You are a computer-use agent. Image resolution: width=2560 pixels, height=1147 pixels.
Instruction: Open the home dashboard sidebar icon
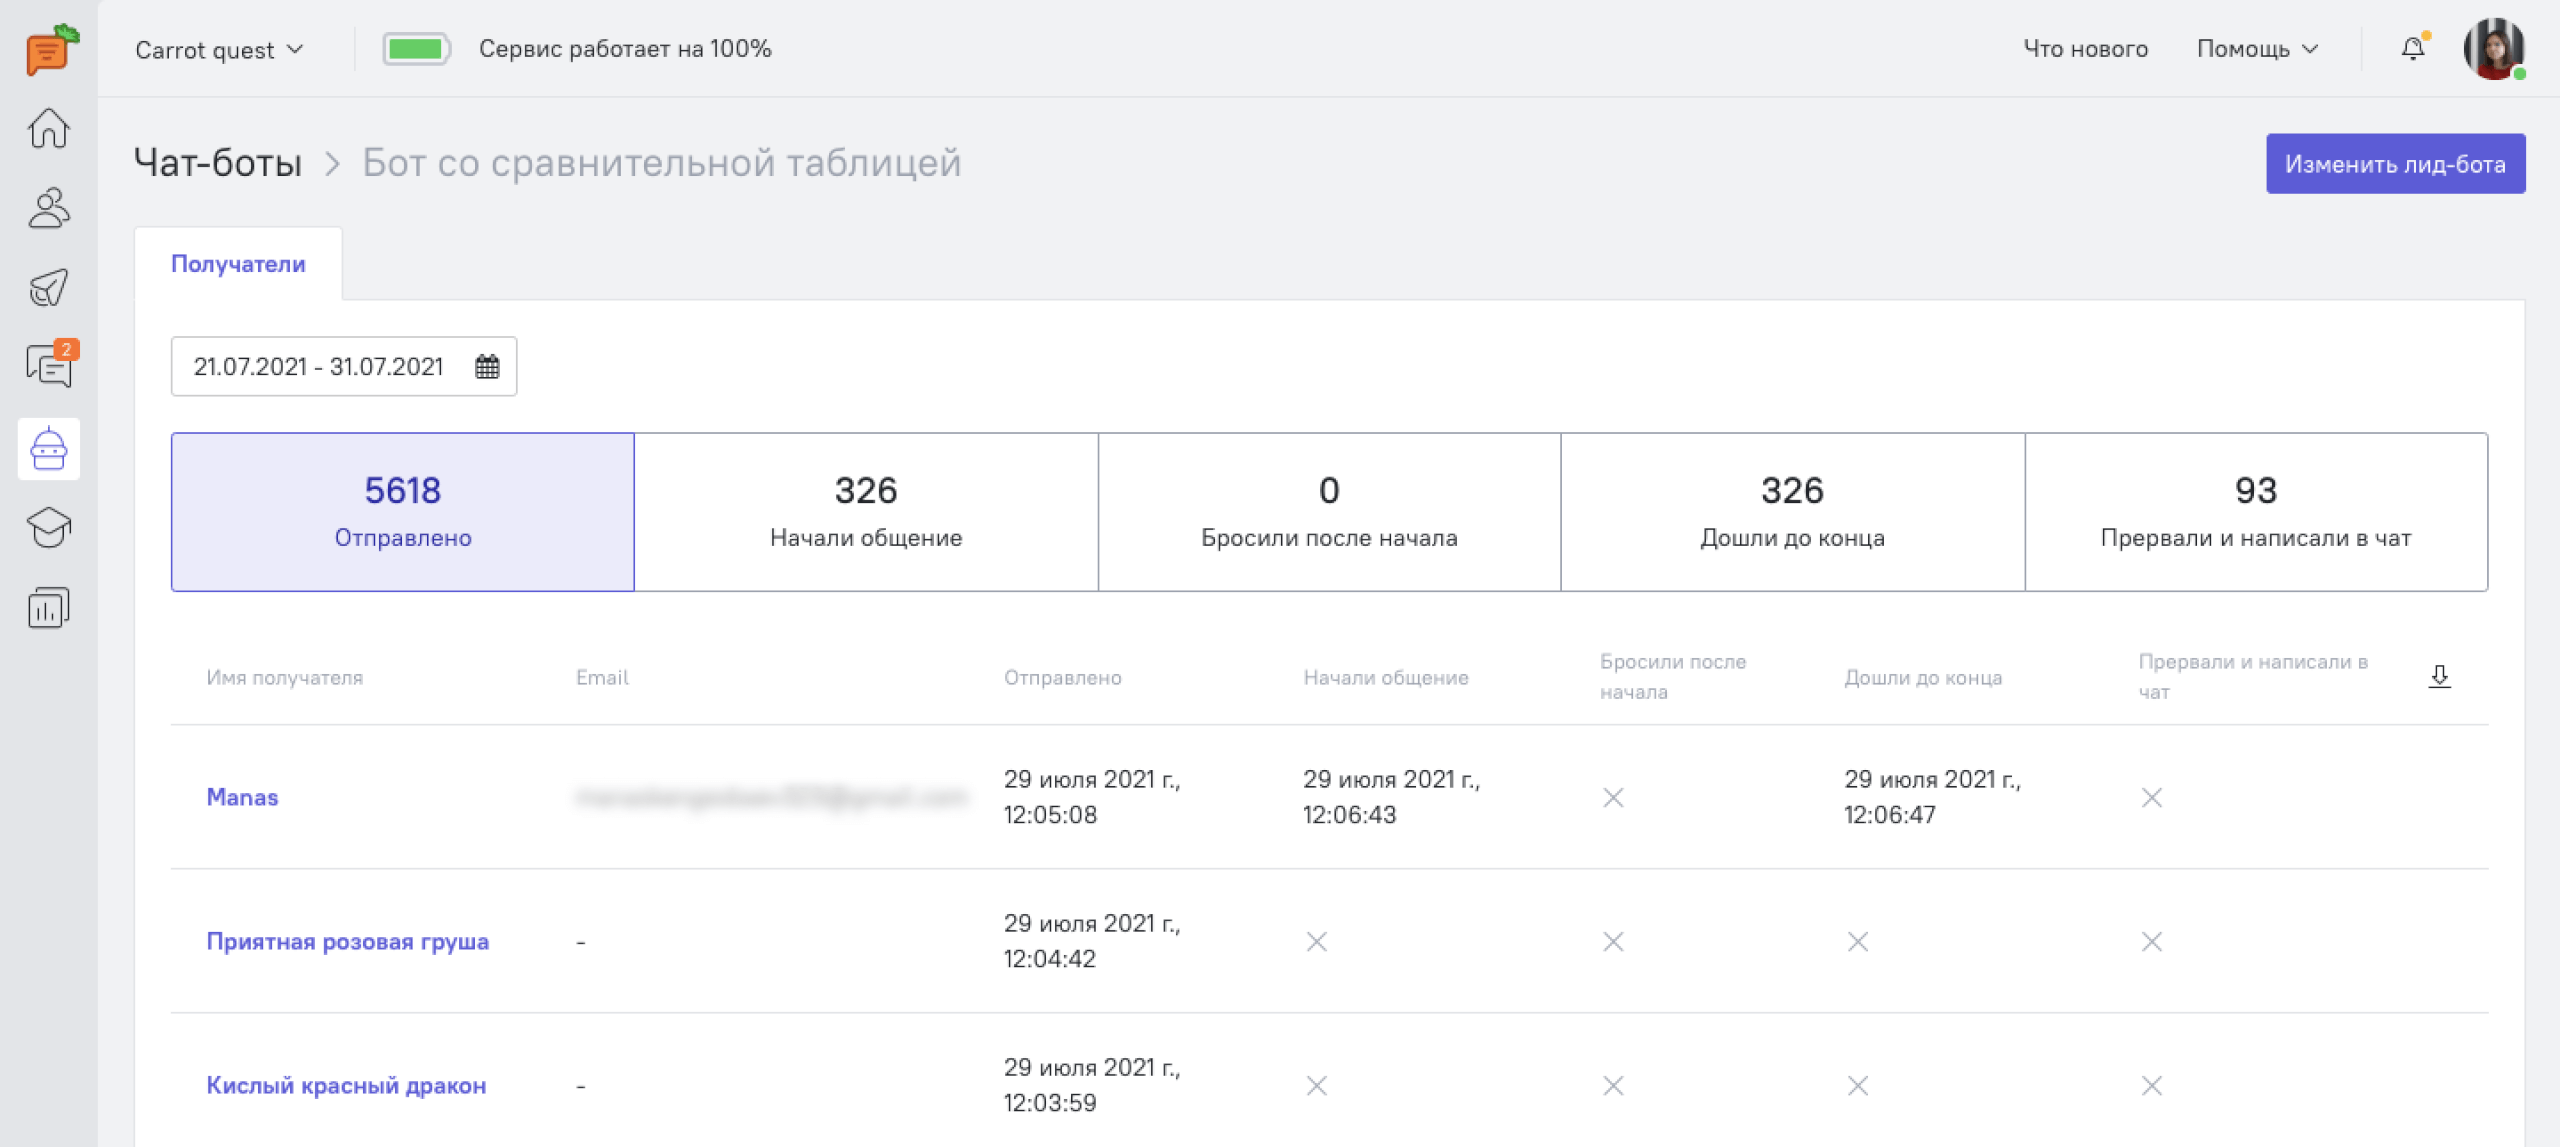pos(48,128)
